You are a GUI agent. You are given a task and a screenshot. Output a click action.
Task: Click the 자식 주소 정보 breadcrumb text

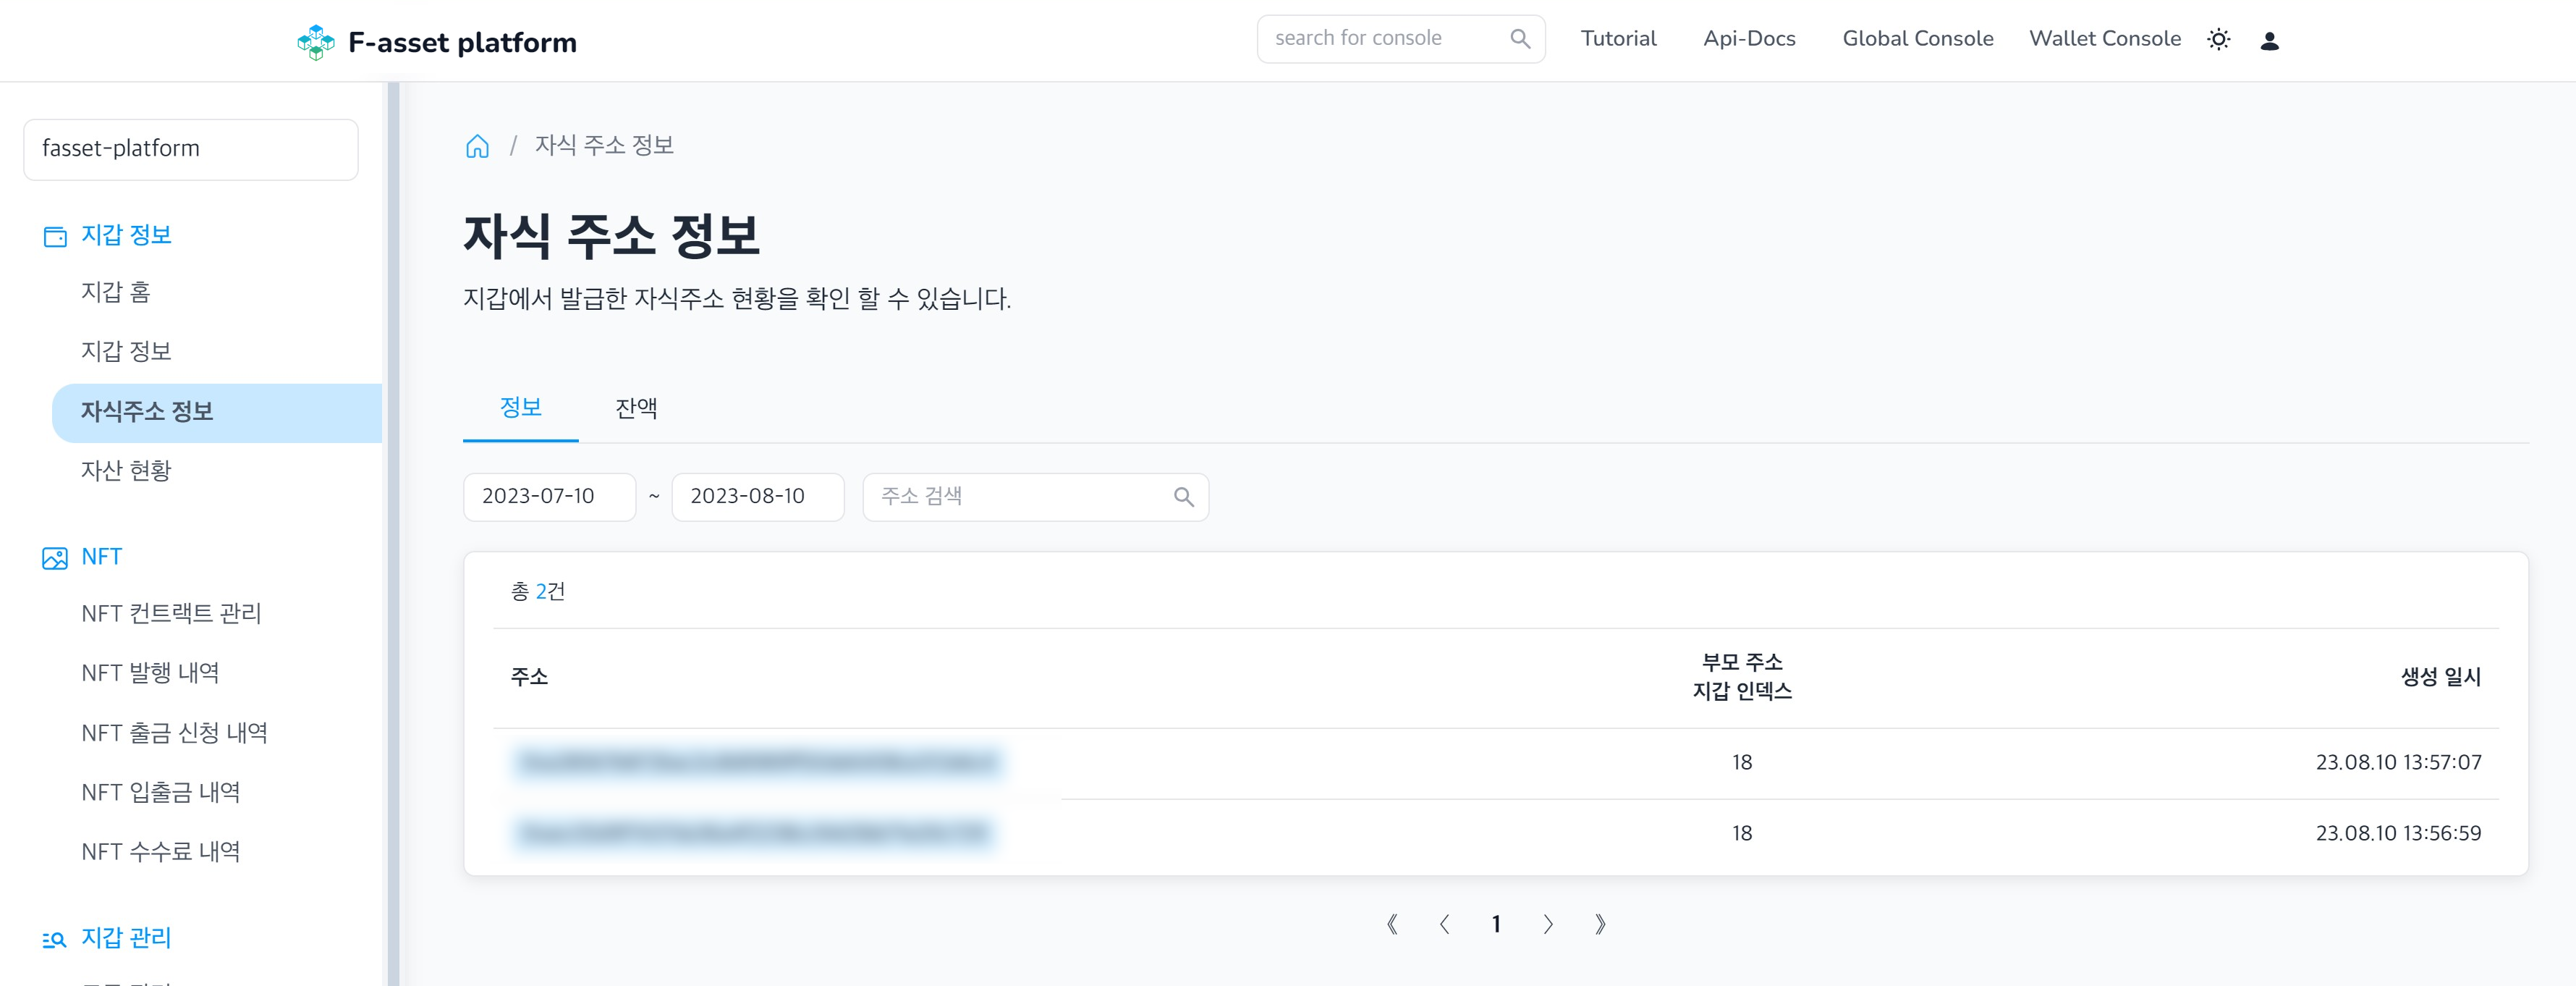(604, 146)
